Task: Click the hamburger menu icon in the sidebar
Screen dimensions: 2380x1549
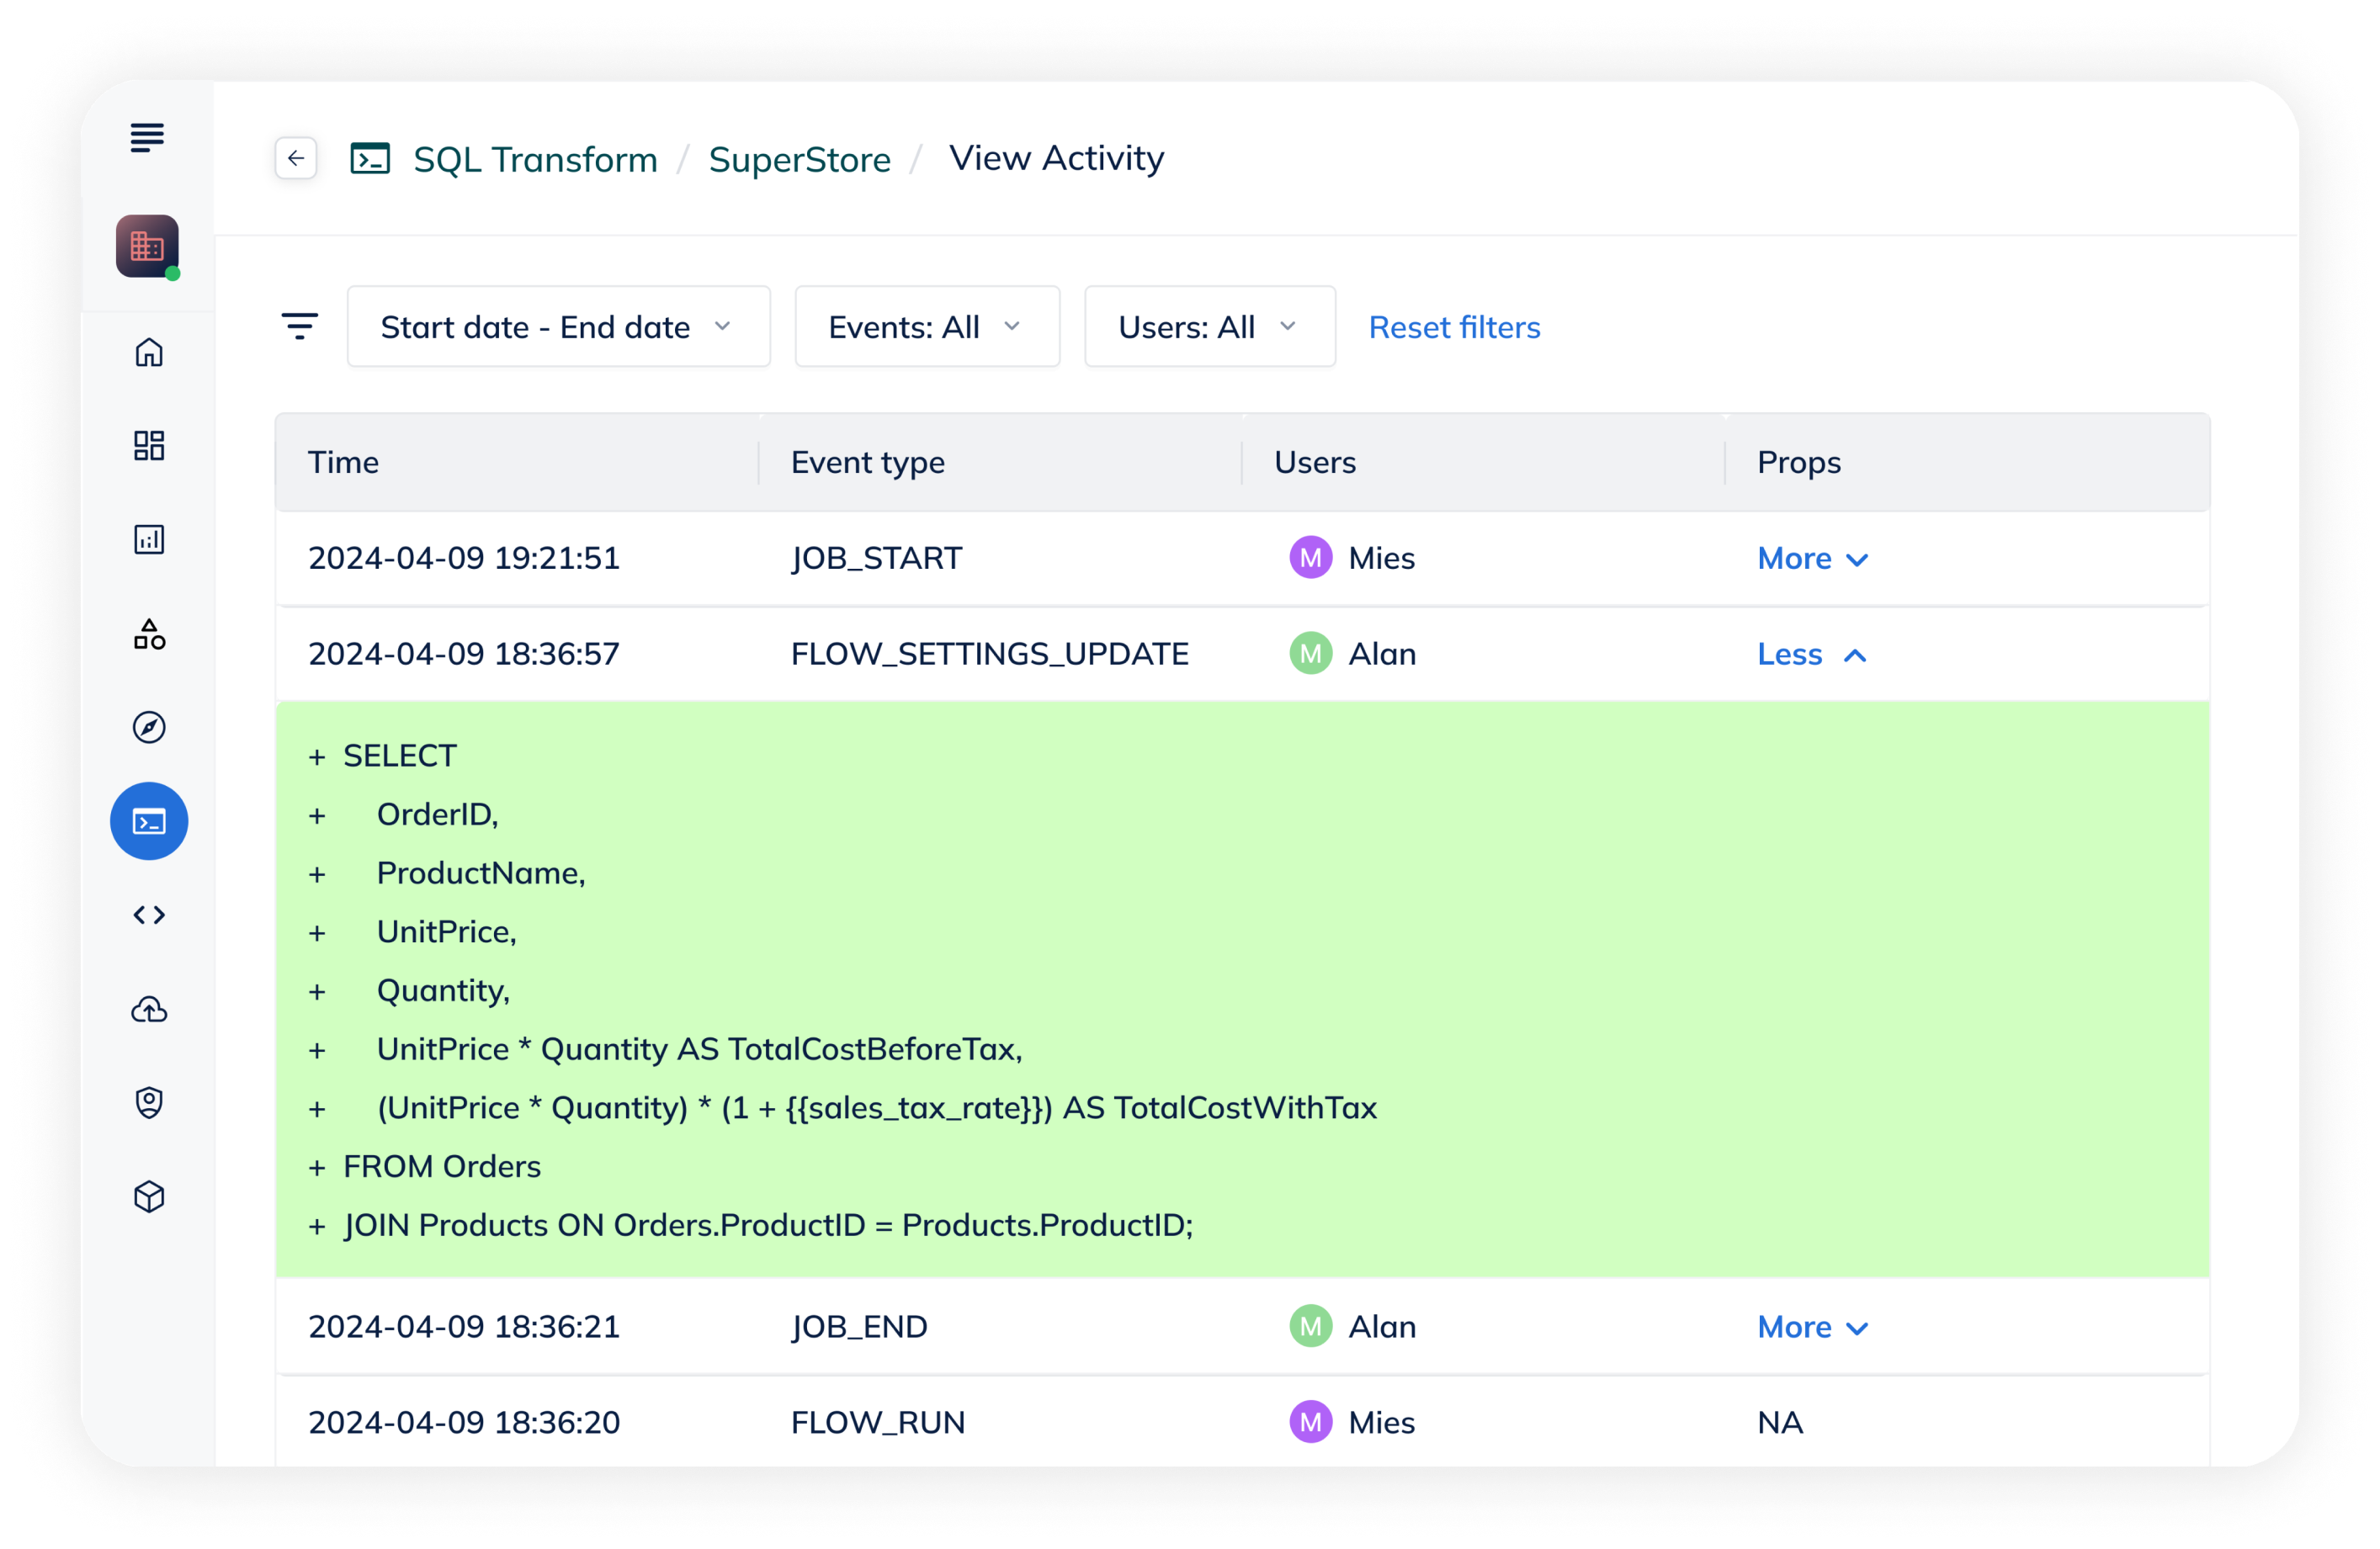Action: (147, 137)
